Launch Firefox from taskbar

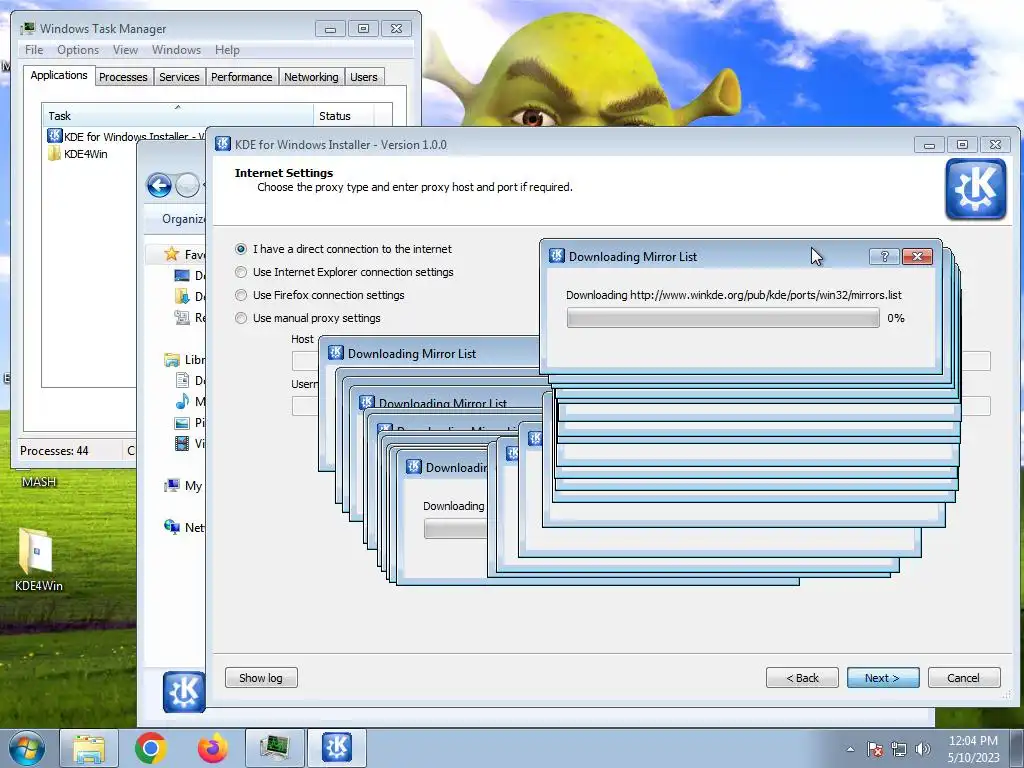[213, 748]
